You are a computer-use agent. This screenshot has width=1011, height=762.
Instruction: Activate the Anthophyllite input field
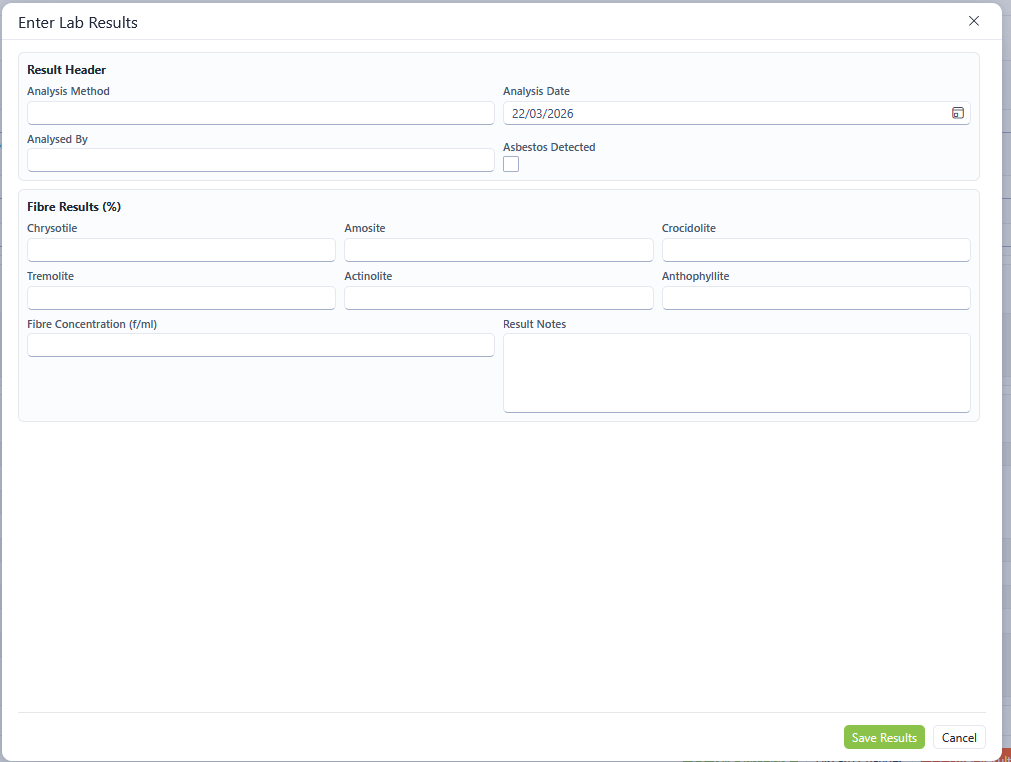(x=815, y=298)
